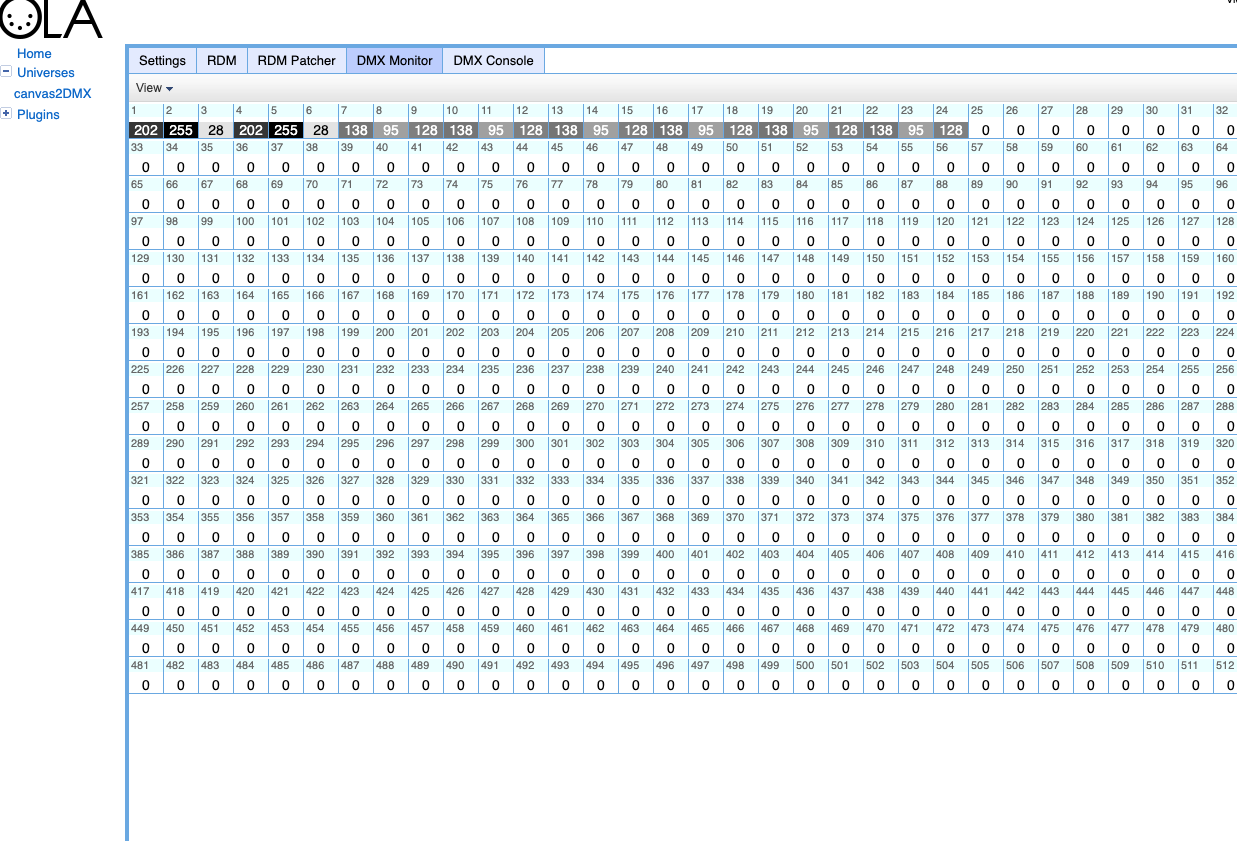Click channel 22 value 138
The image size is (1237, 841).
881,130
